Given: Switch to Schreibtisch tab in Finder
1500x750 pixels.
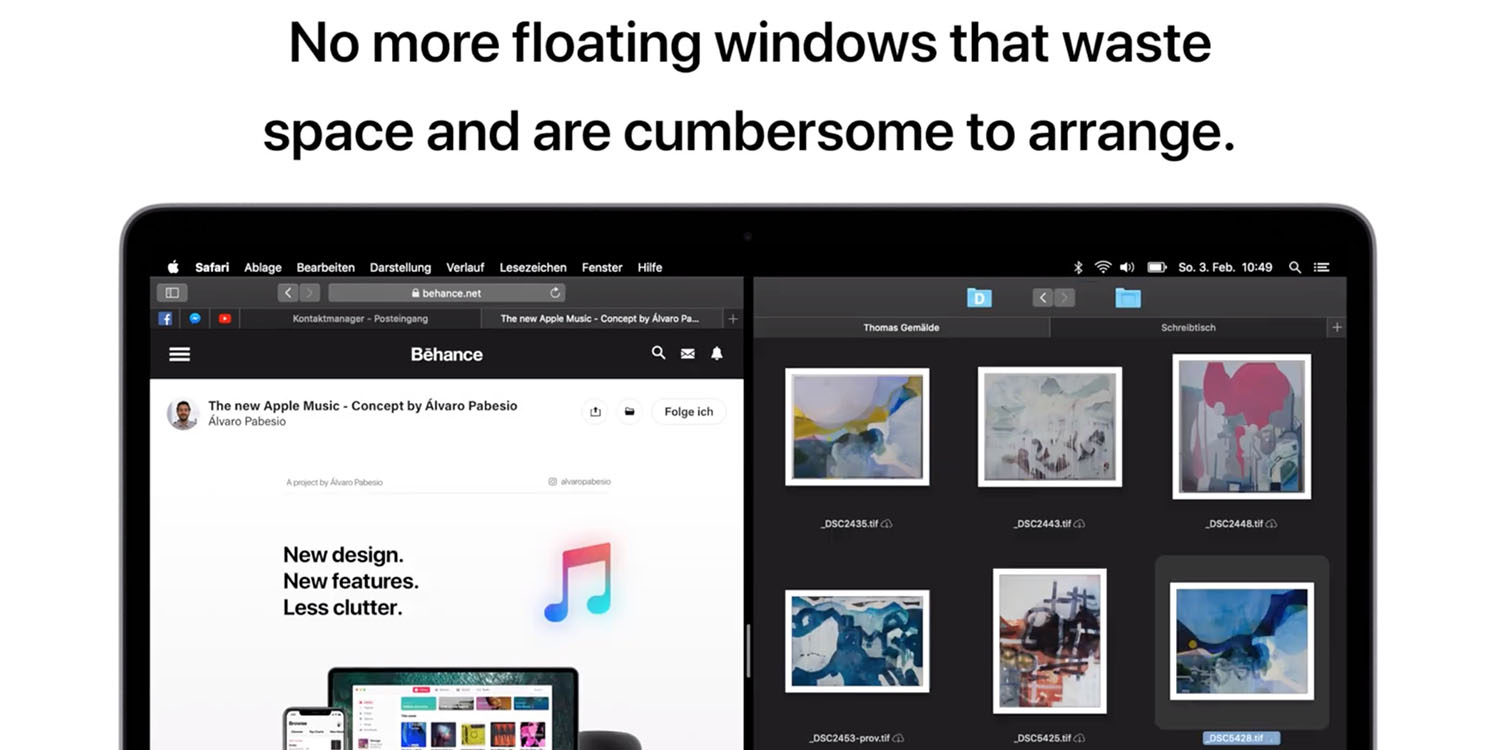Looking at the screenshot, I should pyautogui.click(x=1188, y=327).
